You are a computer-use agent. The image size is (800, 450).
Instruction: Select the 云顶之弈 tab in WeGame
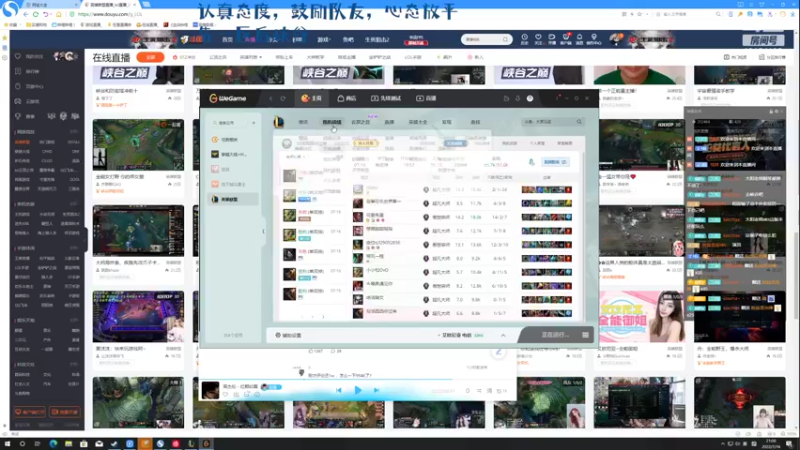(360, 122)
